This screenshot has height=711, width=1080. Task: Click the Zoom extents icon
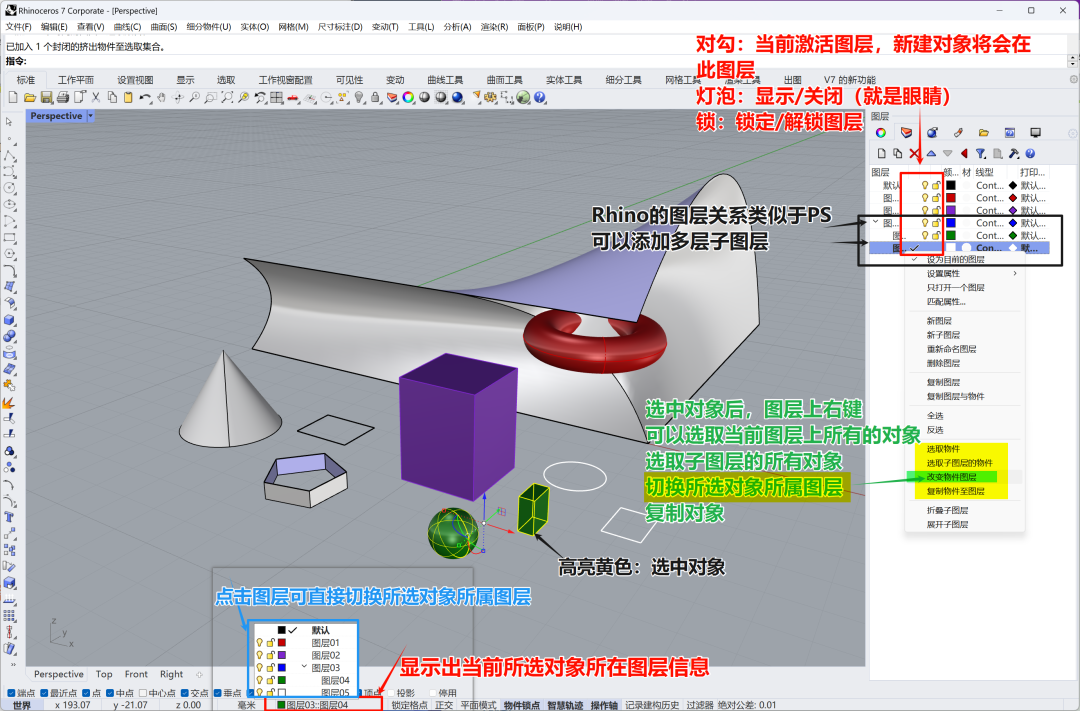click(x=227, y=98)
